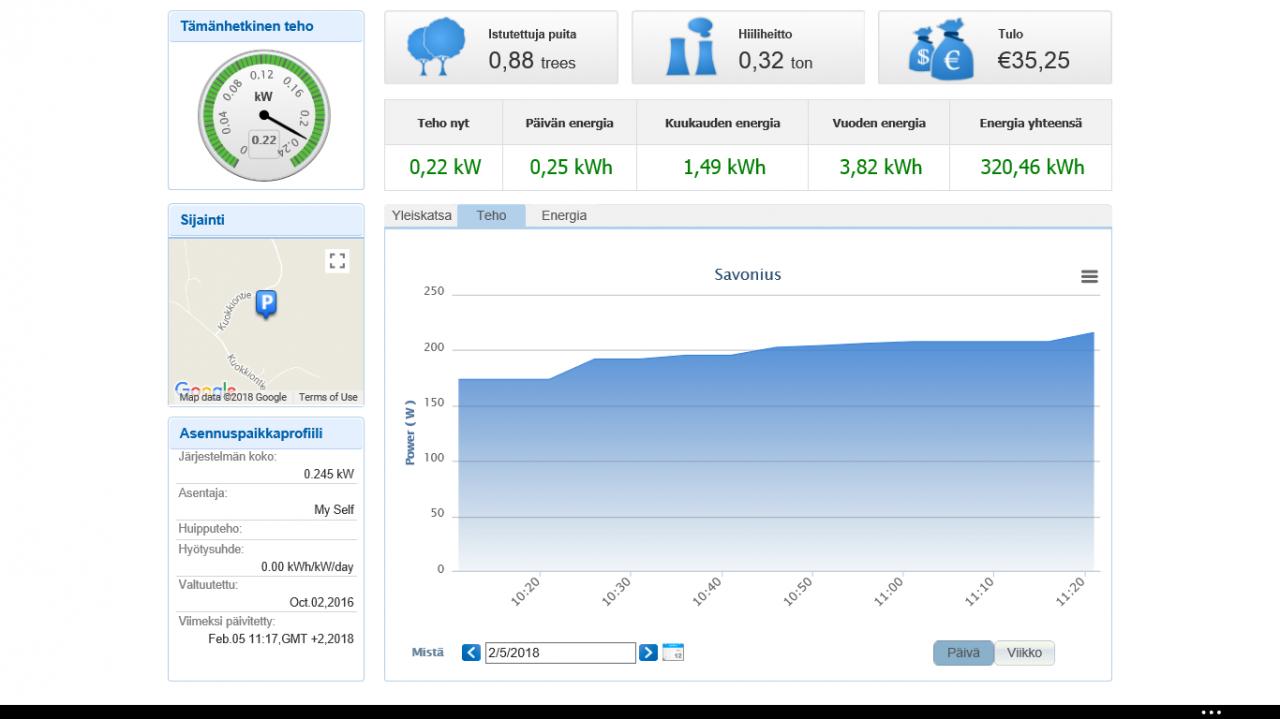Click the power gauge dial
The height and width of the screenshot is (719, 1280).
[263, 116]
